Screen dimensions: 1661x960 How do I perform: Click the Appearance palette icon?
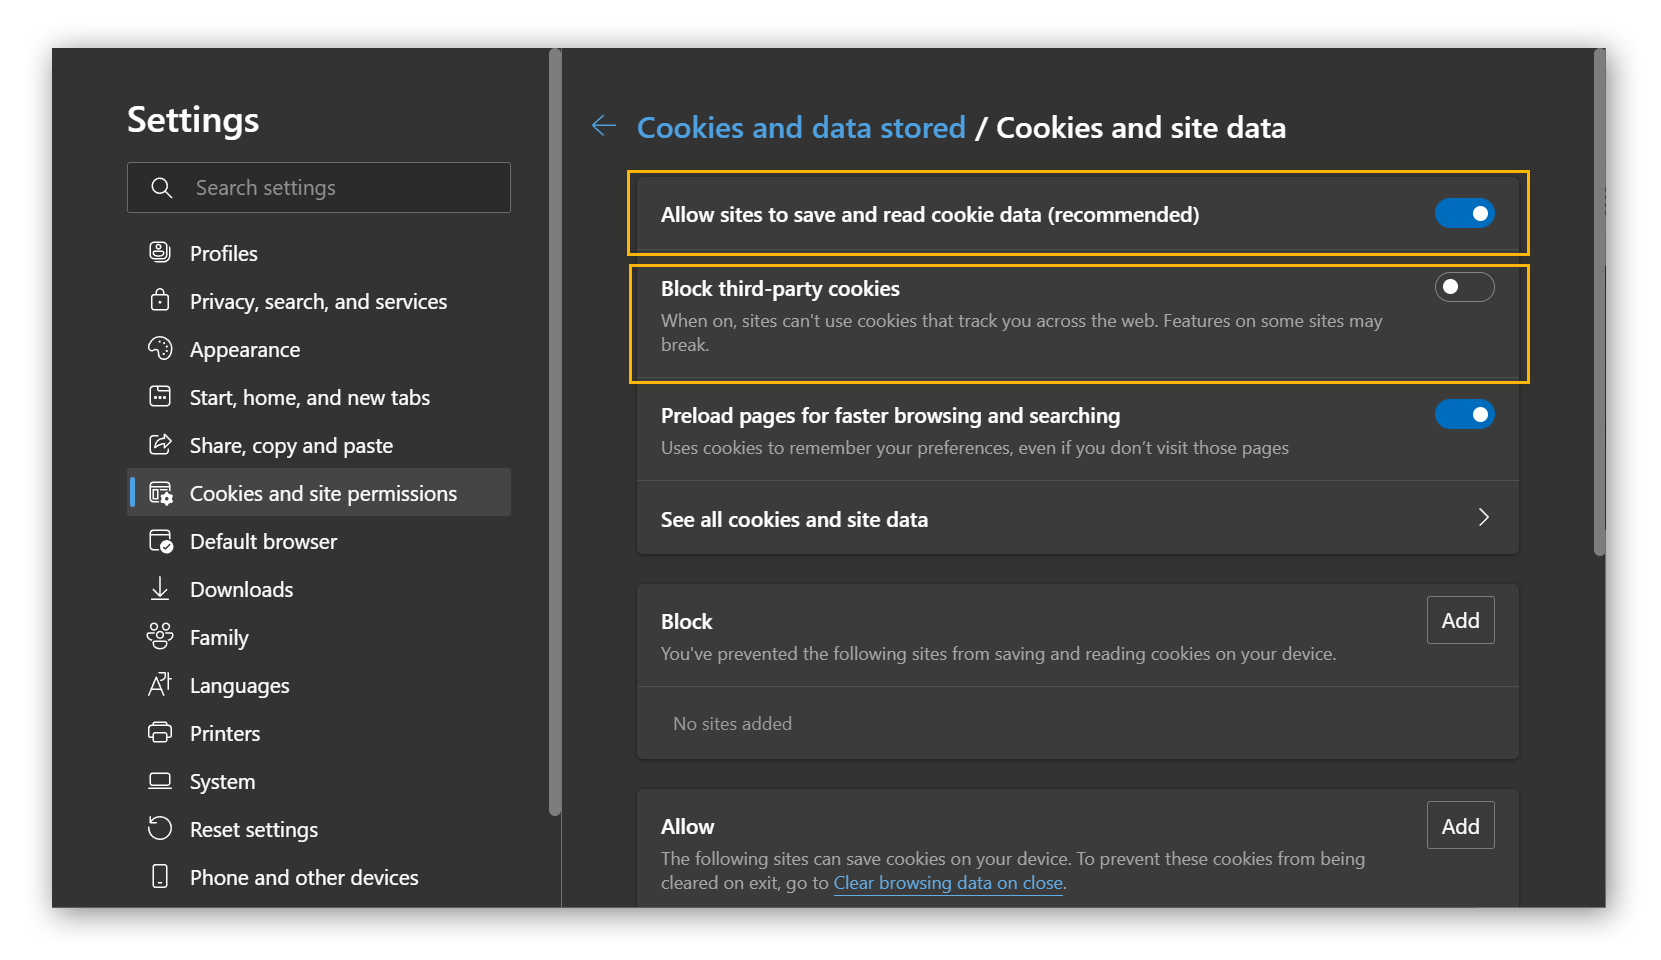tap(160, 348)
